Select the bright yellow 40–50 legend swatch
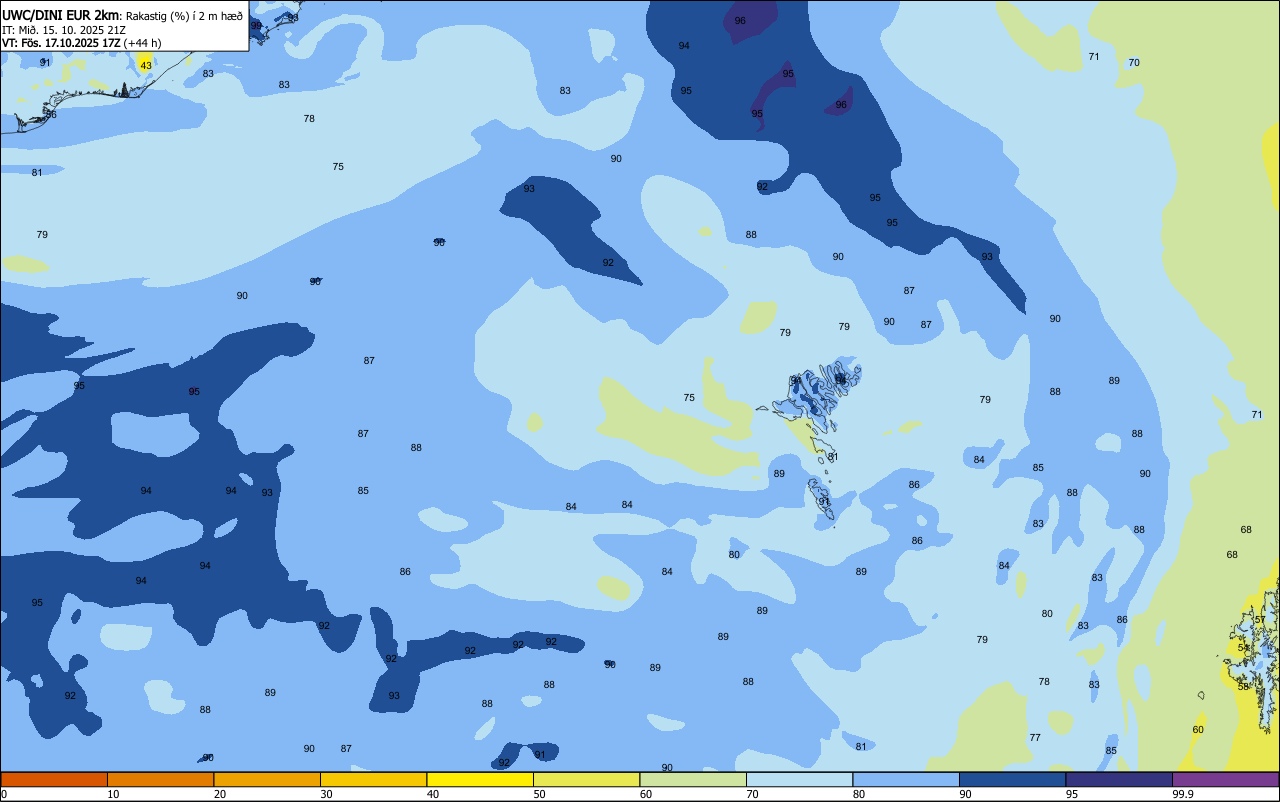The width and height of the screenshot is (1280, 802). coord(480,779)
